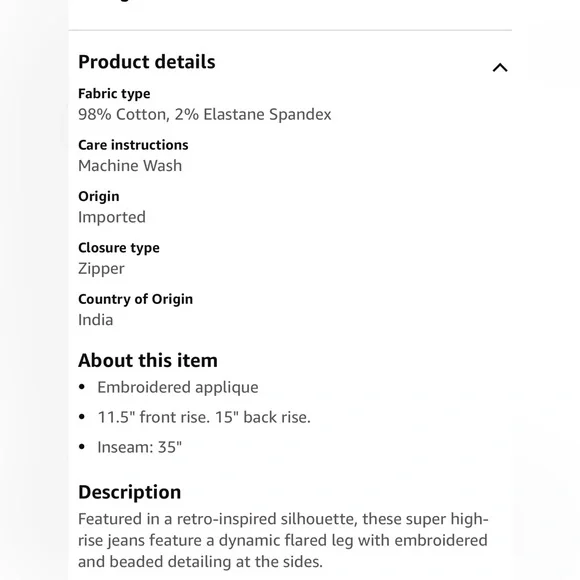Viewport: 580px width, 580px height.
Task: Select the Fabric type label
Action: click(x=114, y=94)
